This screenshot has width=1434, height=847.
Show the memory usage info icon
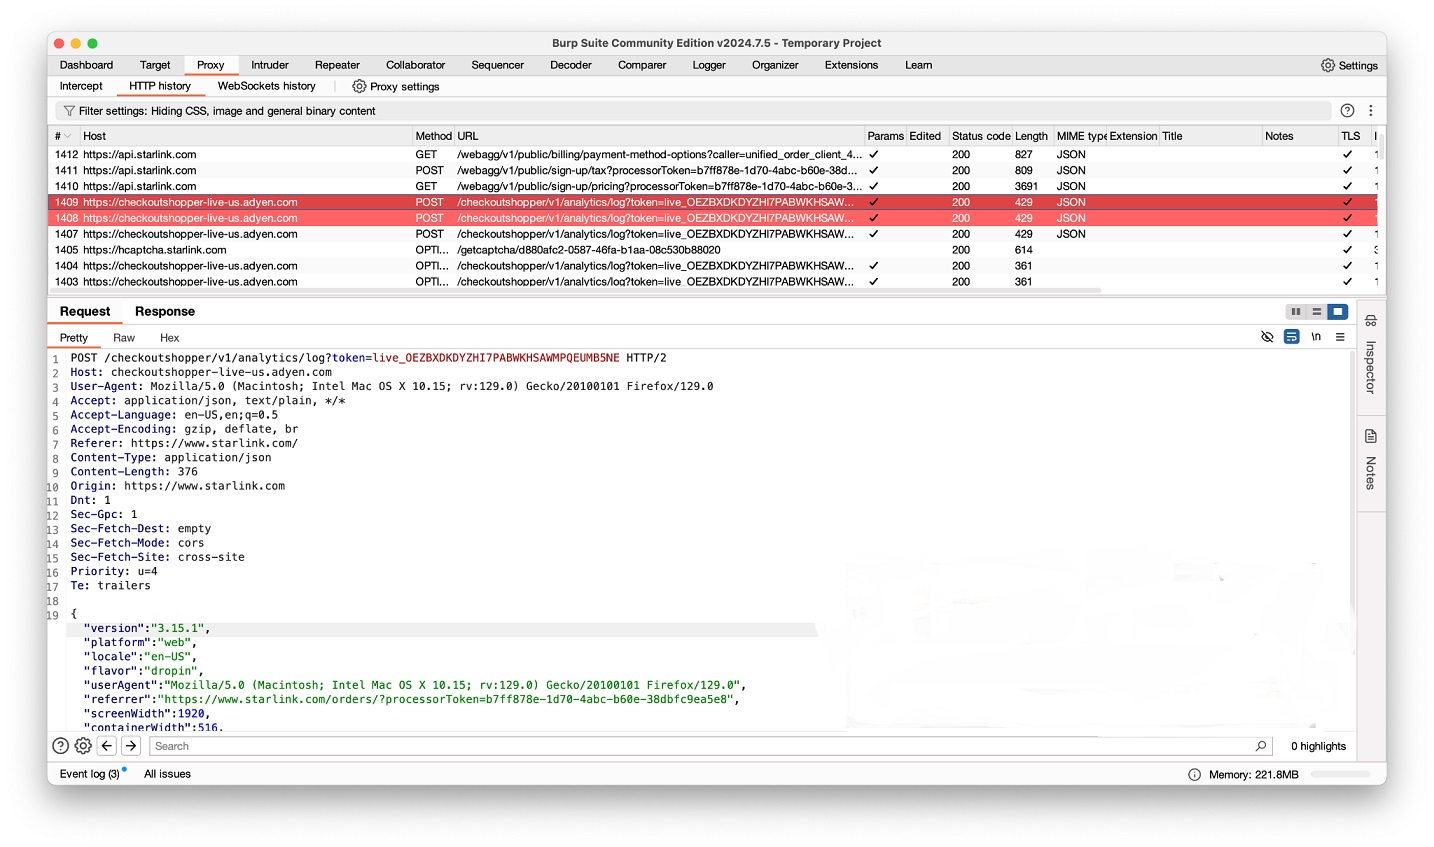tap(1194, 774)
